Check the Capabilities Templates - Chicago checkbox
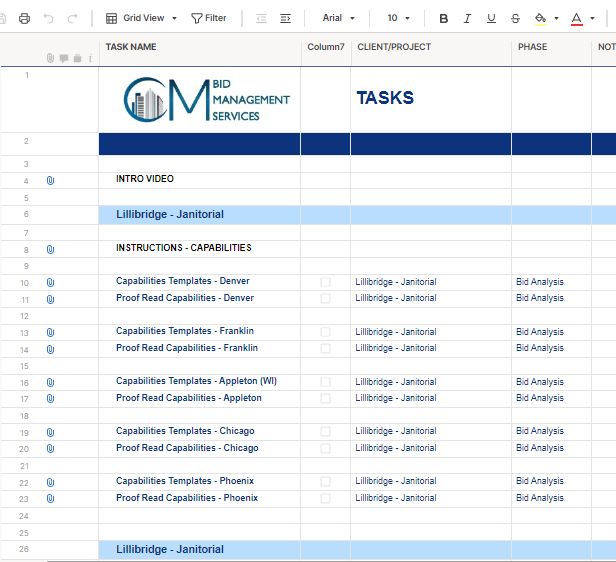 click(325, 431)
